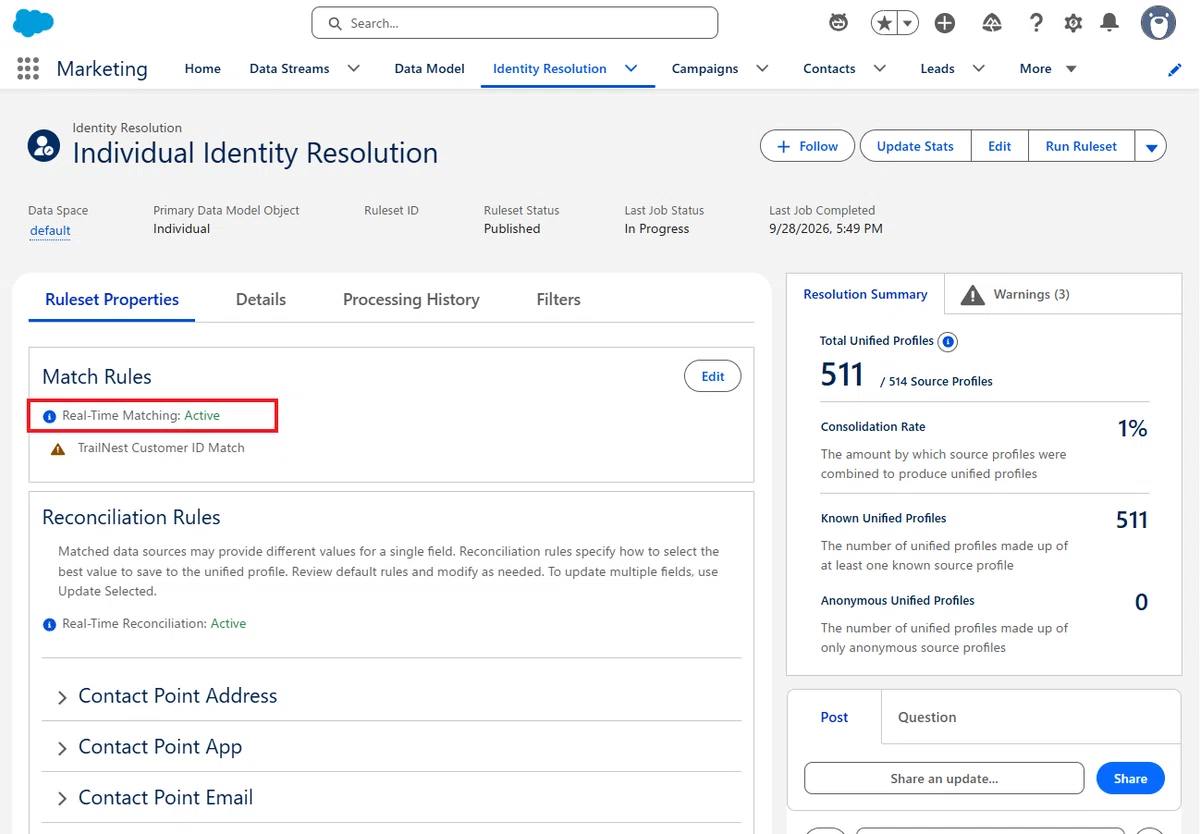Open the Campaigns tab chevron menu
The height and width of the screenshot is (834, 1200).
[762, 68]
